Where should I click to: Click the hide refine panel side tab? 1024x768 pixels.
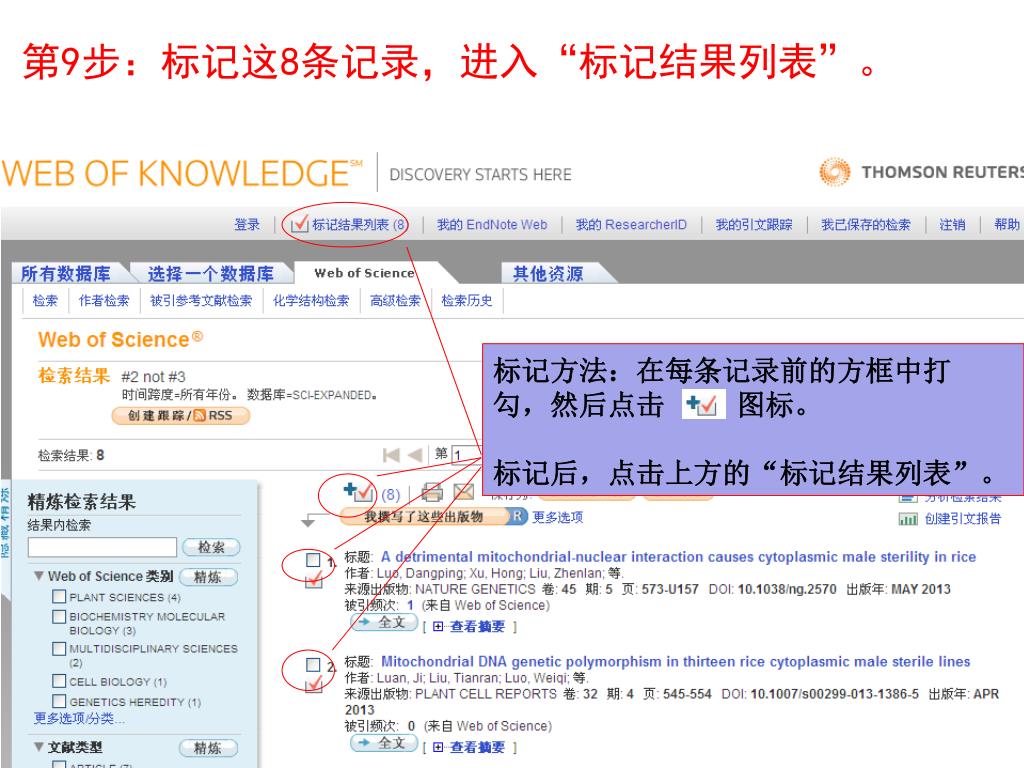coord(5,522)
